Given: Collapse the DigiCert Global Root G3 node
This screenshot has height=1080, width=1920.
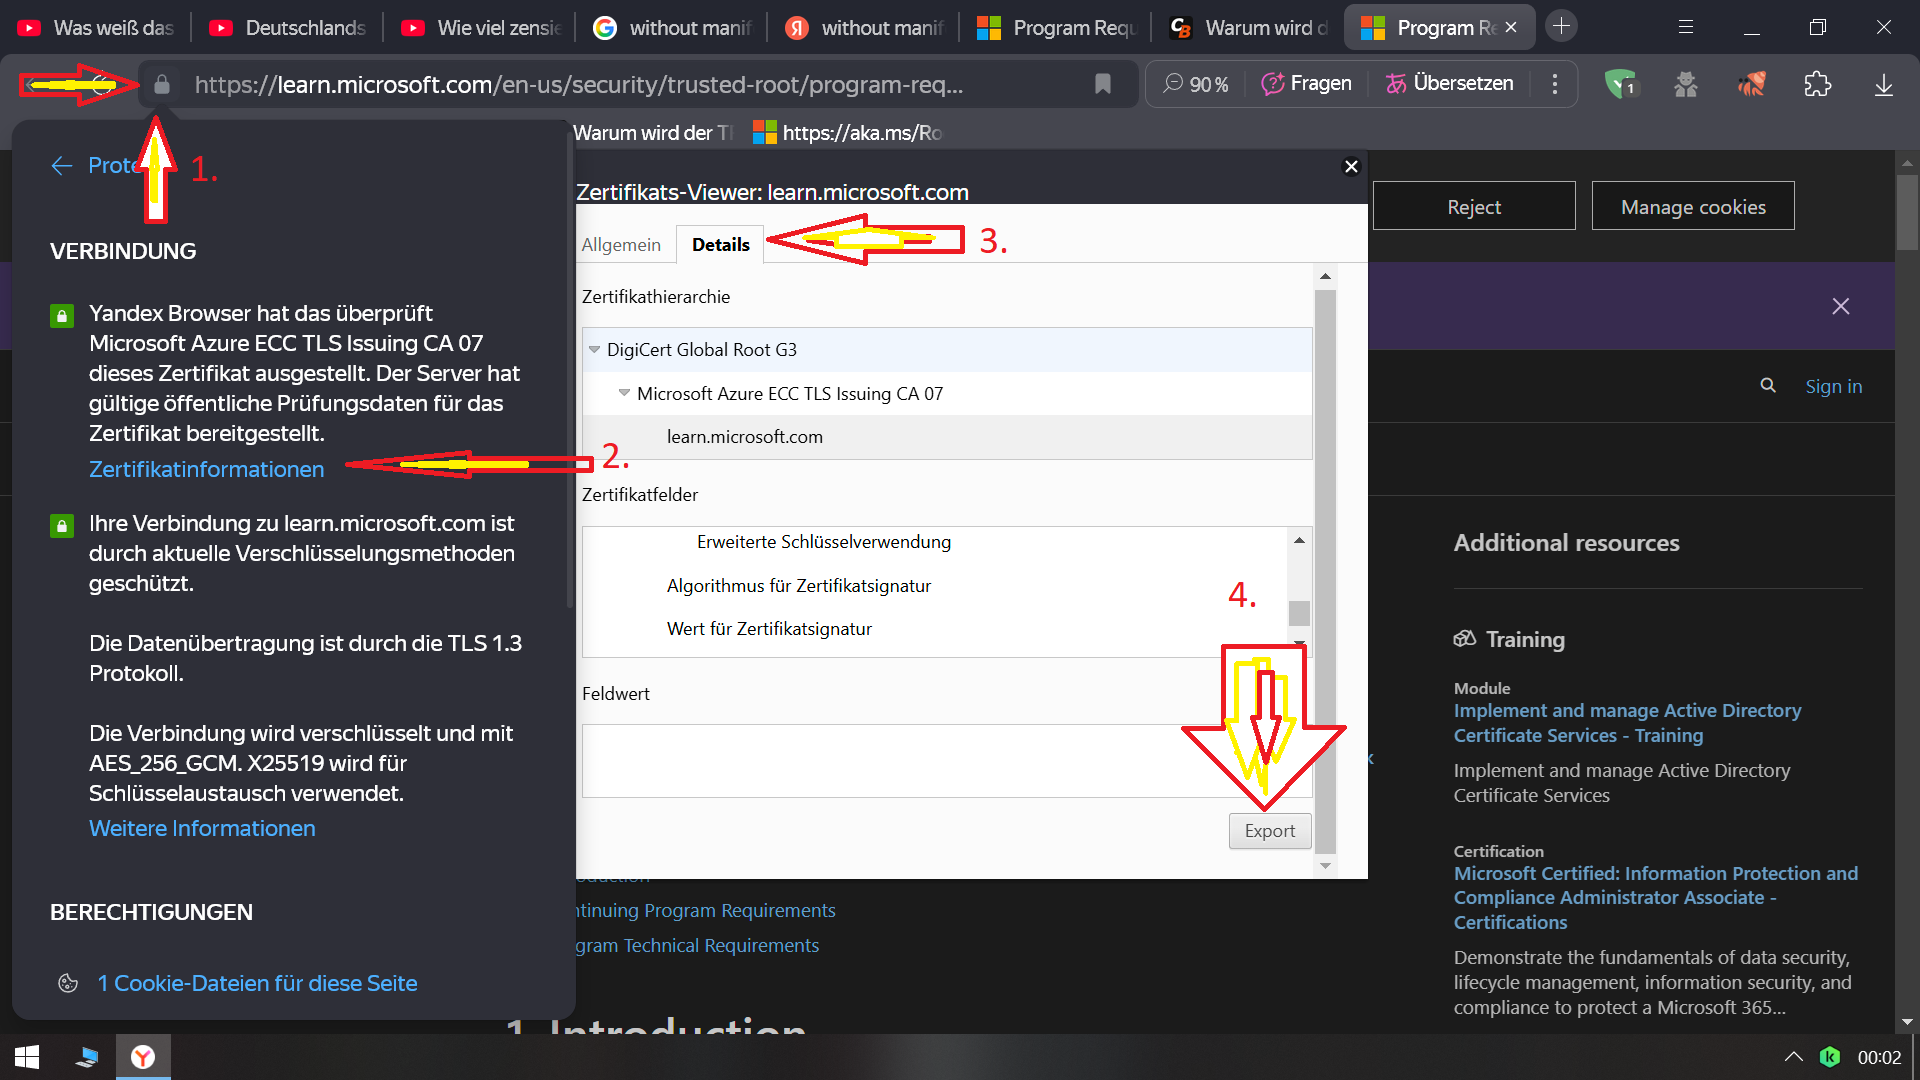Looking at the screenshot, I should coord(594,350).
